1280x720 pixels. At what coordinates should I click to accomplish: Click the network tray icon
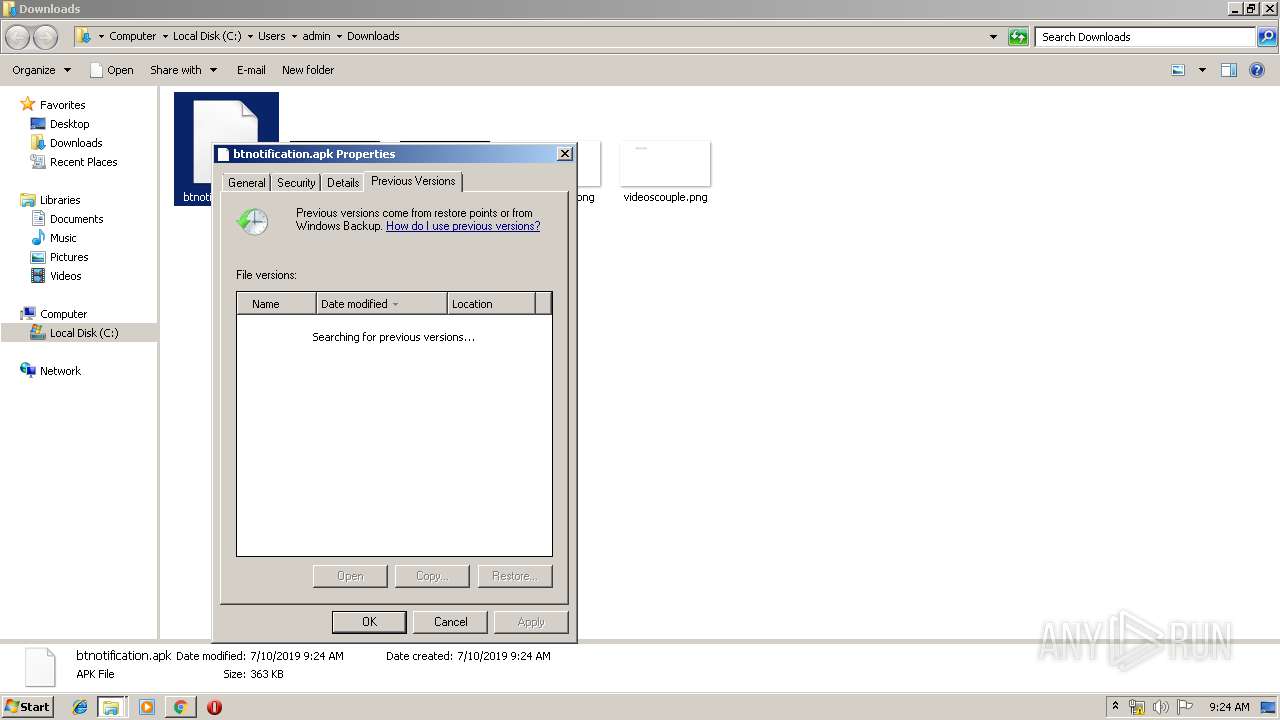1137,707
